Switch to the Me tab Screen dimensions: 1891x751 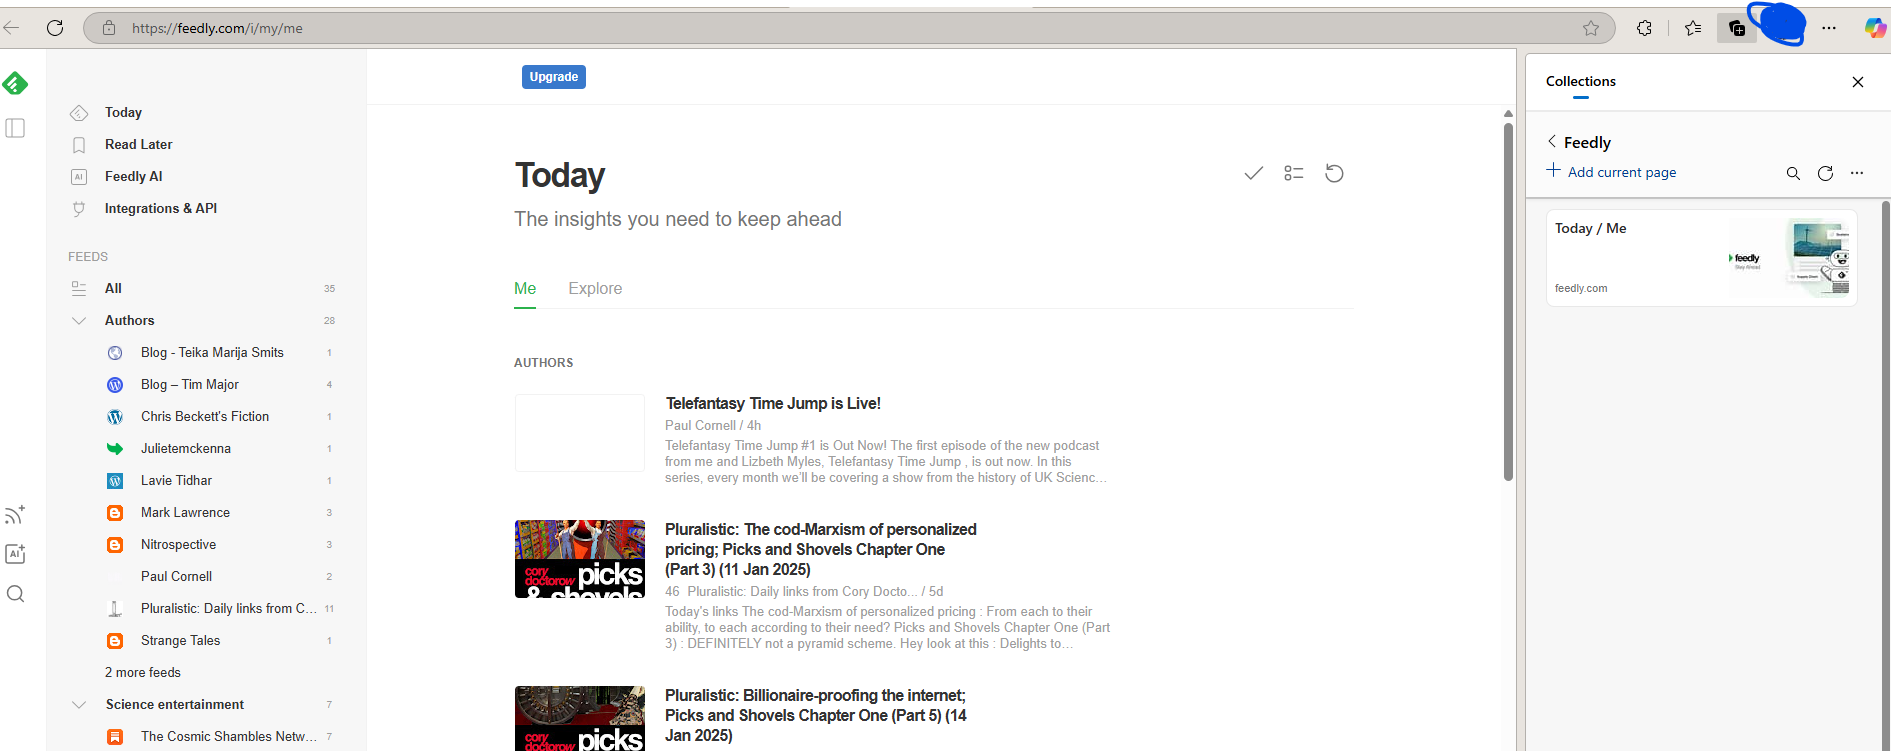pos(525,289)
